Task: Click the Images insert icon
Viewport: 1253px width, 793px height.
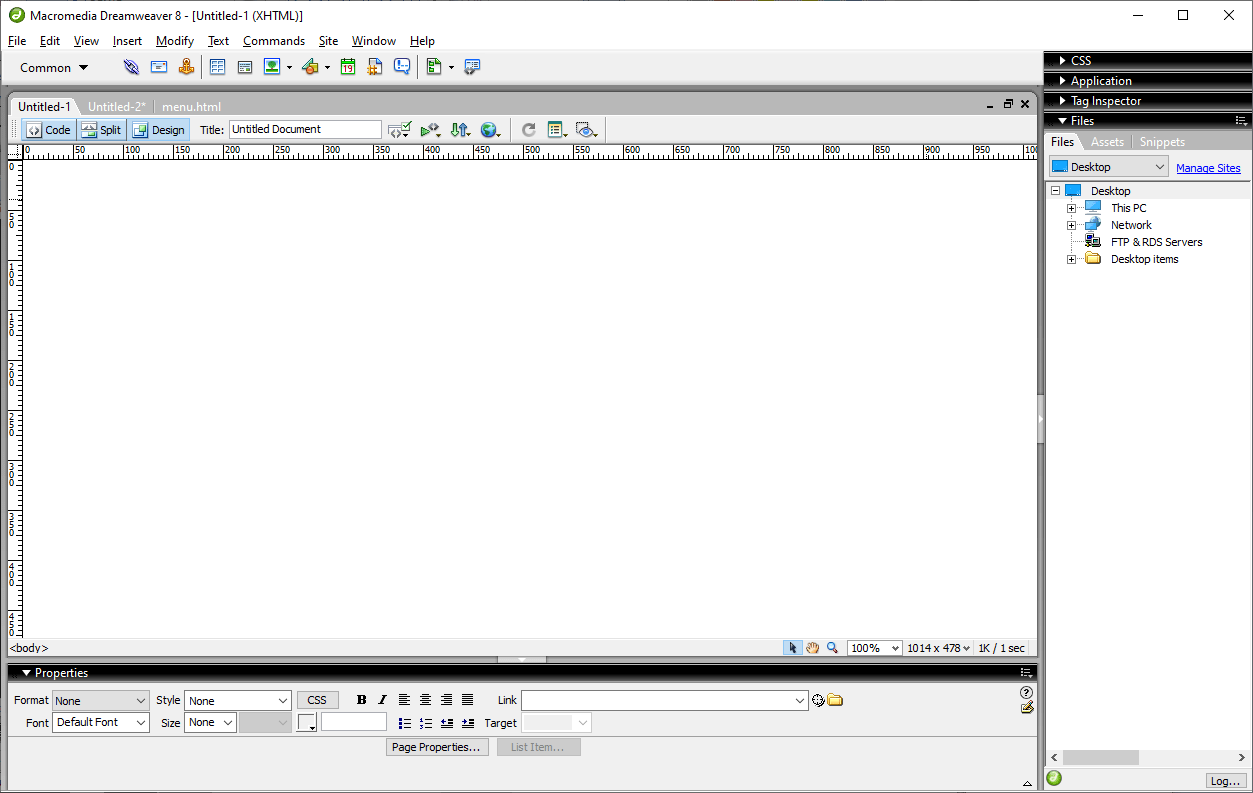Action: point(272,67)
